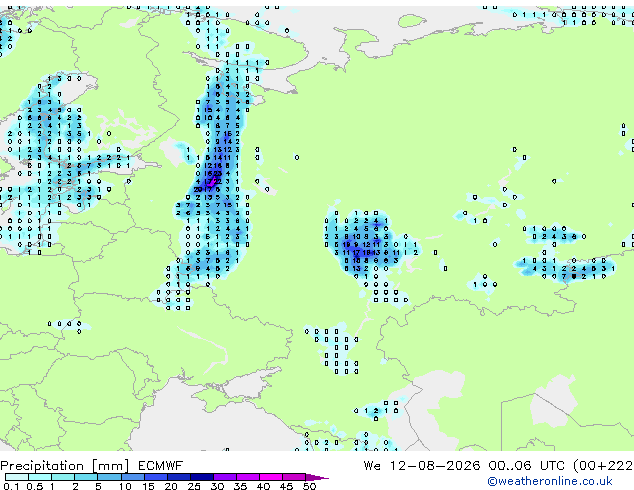Click the legend label '10'
The height and width of the screenshot is (490, 634).
[125, 486]
